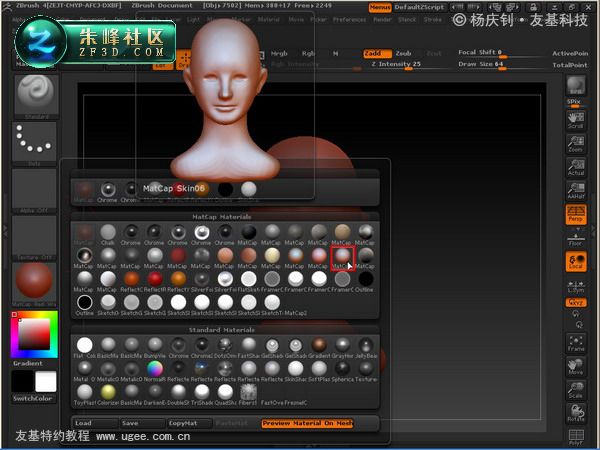Select the Flat Color standard material

tap(85, 347)
